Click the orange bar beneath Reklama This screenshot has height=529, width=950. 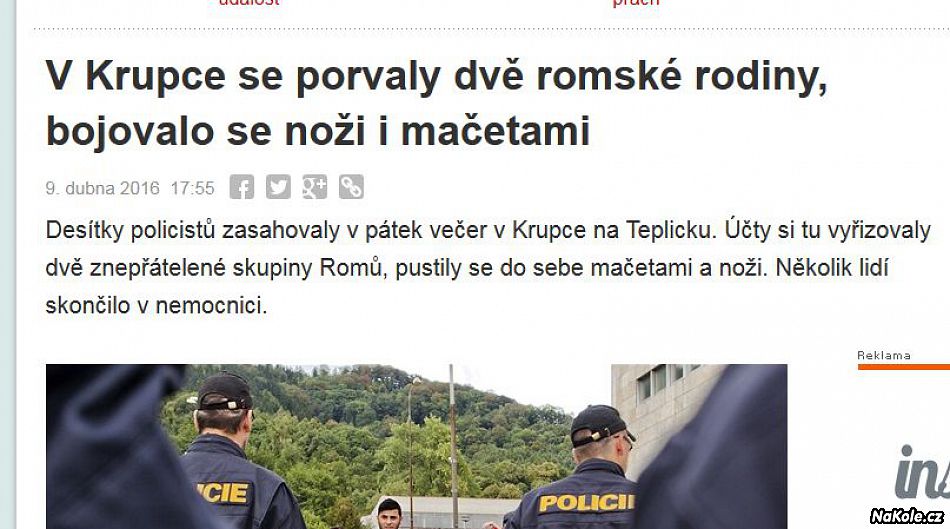(903, 367)
